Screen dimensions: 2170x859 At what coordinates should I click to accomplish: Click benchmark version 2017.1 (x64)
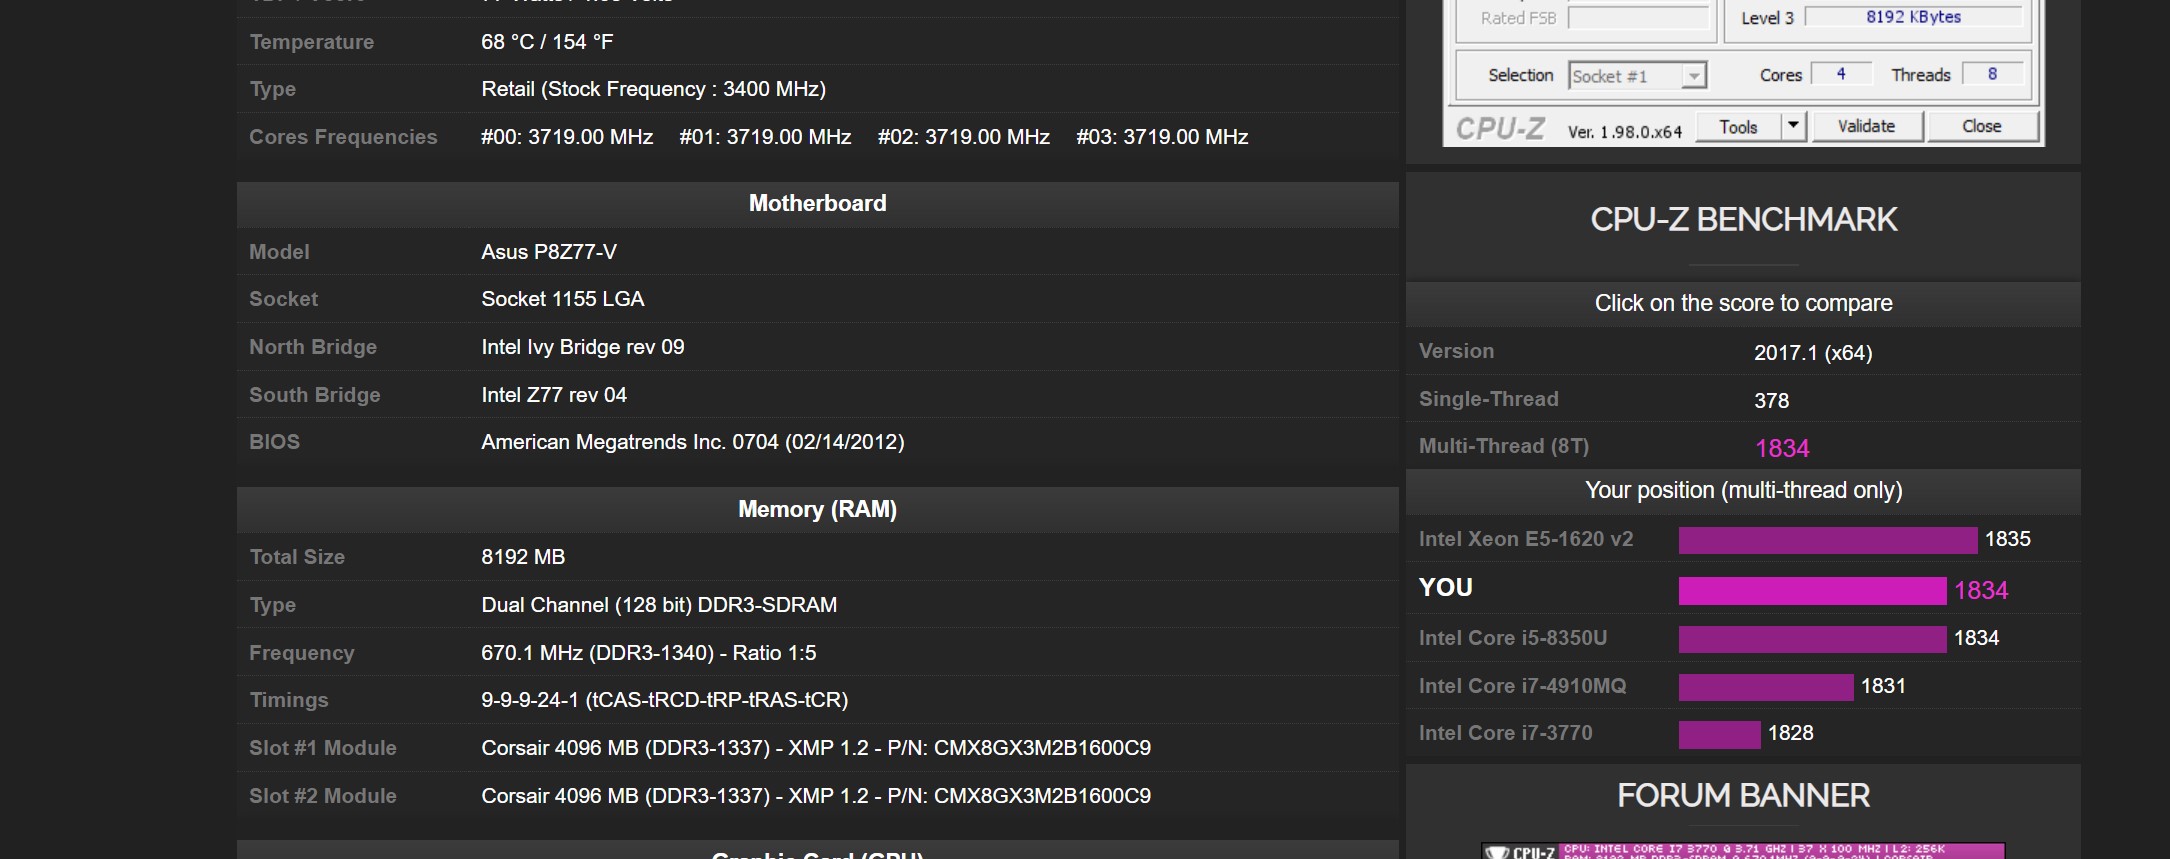(1813, 353)
